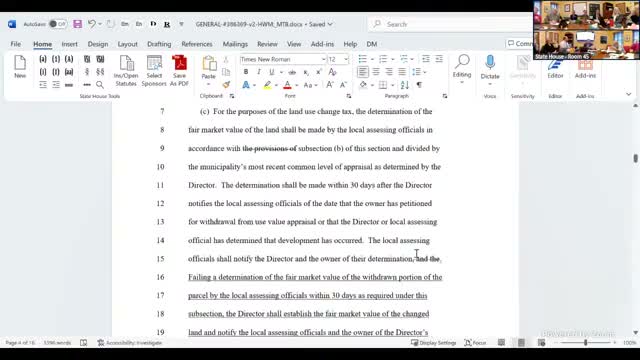
Task: Click the Copy icon
Action: pos(226,72)
